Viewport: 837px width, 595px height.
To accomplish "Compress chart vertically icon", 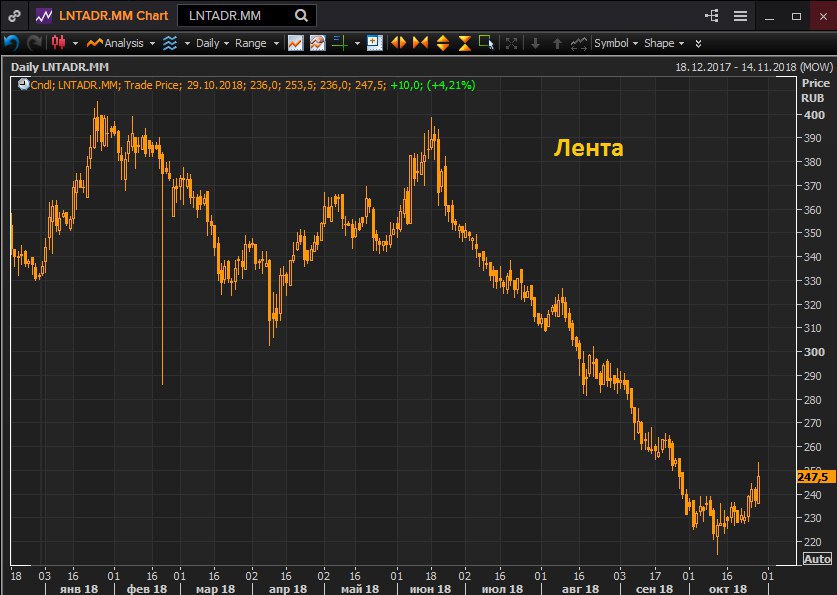I will pyautogui.click(x=464, y=43).
